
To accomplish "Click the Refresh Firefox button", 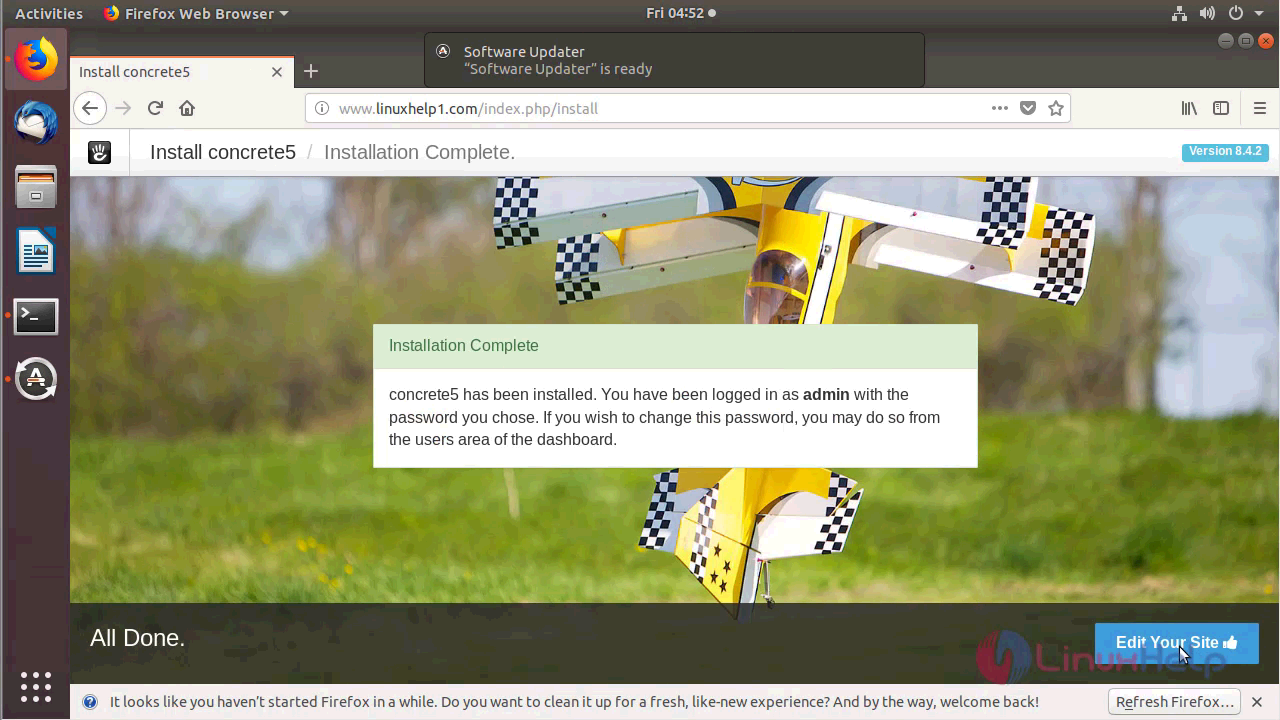I will click(1175, 702).
